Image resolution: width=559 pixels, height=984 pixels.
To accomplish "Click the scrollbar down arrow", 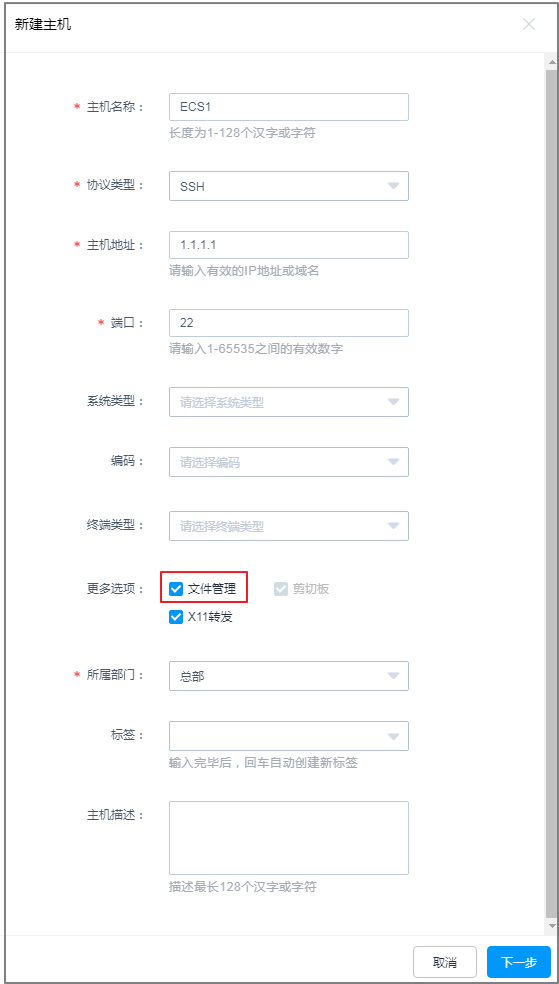I will click(x=552, y=926).
